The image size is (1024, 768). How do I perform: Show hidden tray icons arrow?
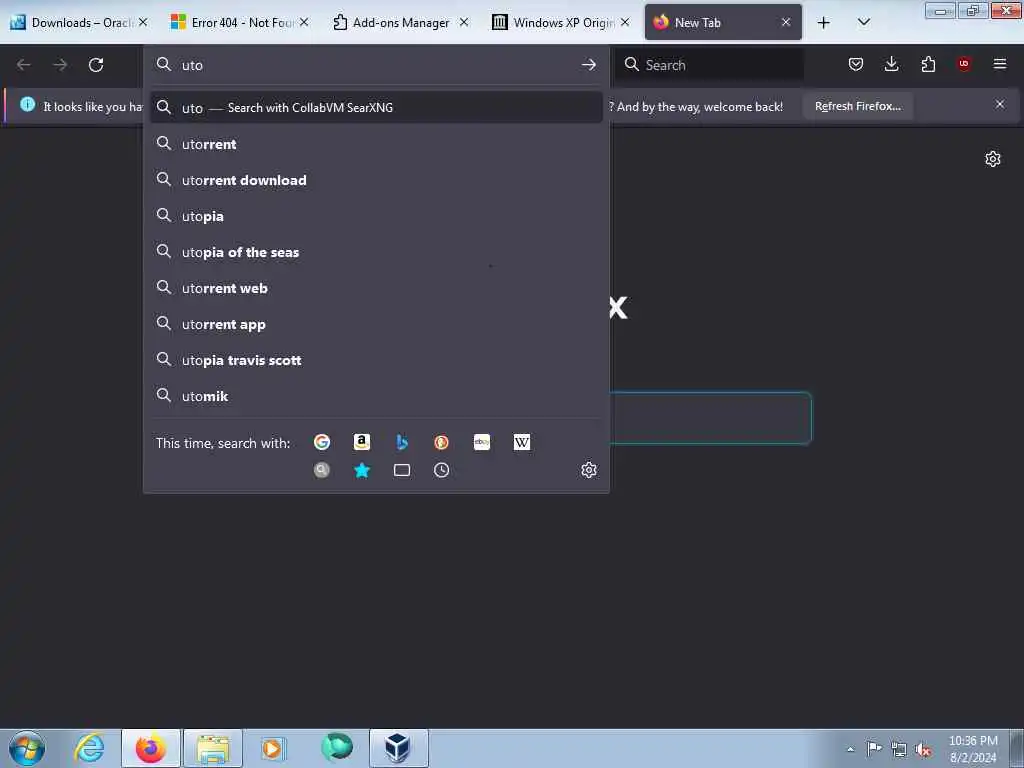[850, 749]
